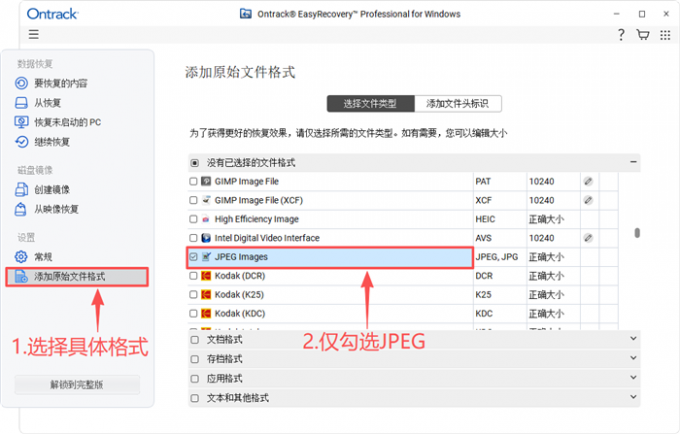This screenshot has height=434, width=680.
Task: Click the Kodak (KDC) icon
Action: coord(206,313)
